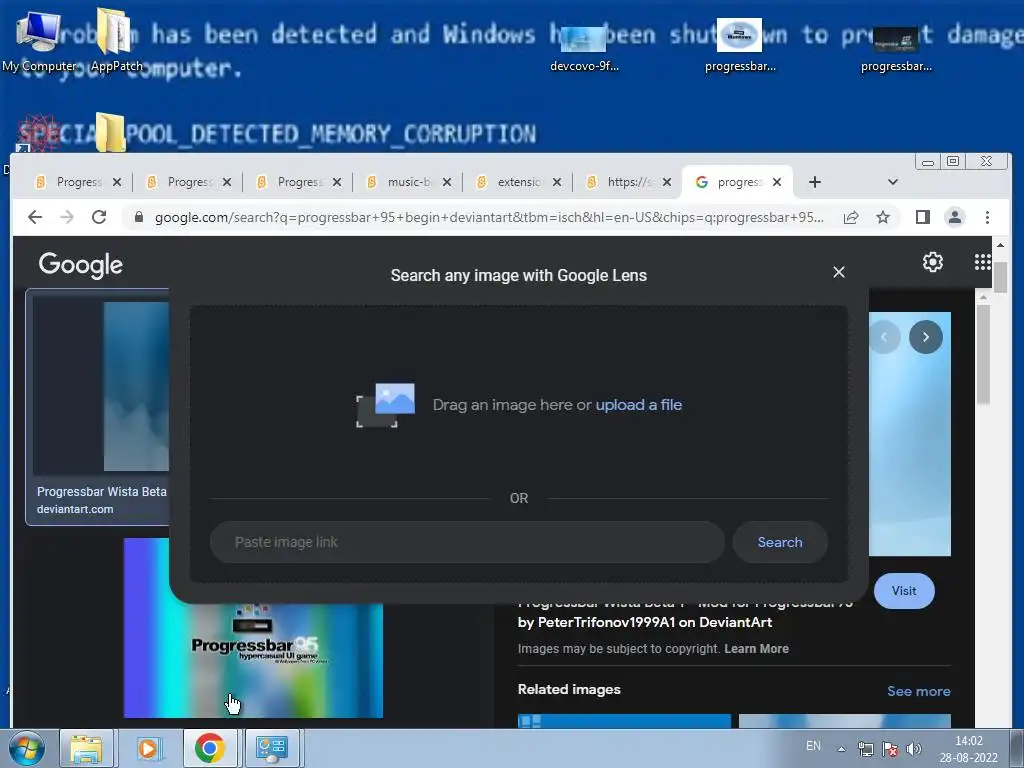1024x768 pixels.
Task: Share this page using the share icon
Action: [x=851, y=217]
